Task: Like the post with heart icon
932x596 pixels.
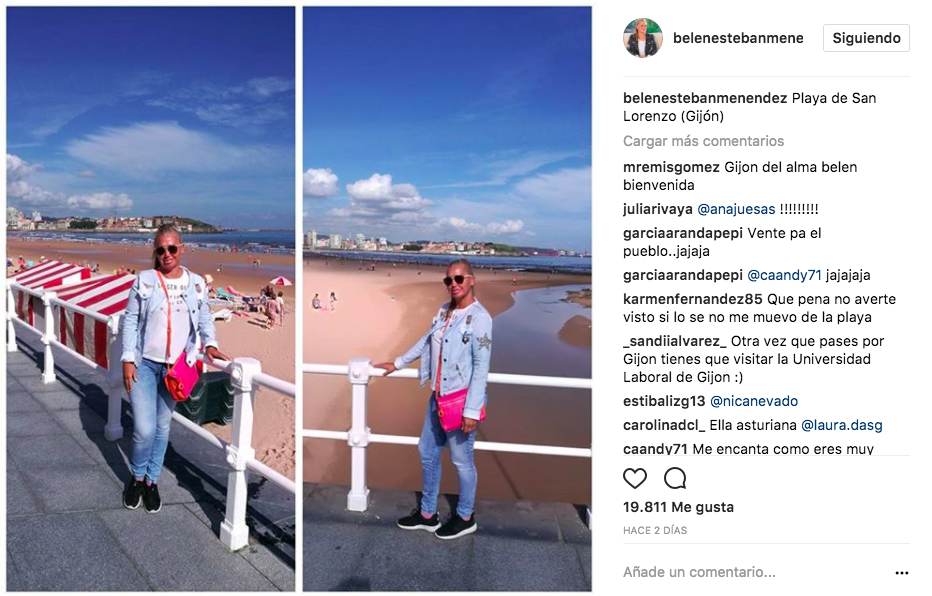Action: pyautogui.click(x=634, y=478)
